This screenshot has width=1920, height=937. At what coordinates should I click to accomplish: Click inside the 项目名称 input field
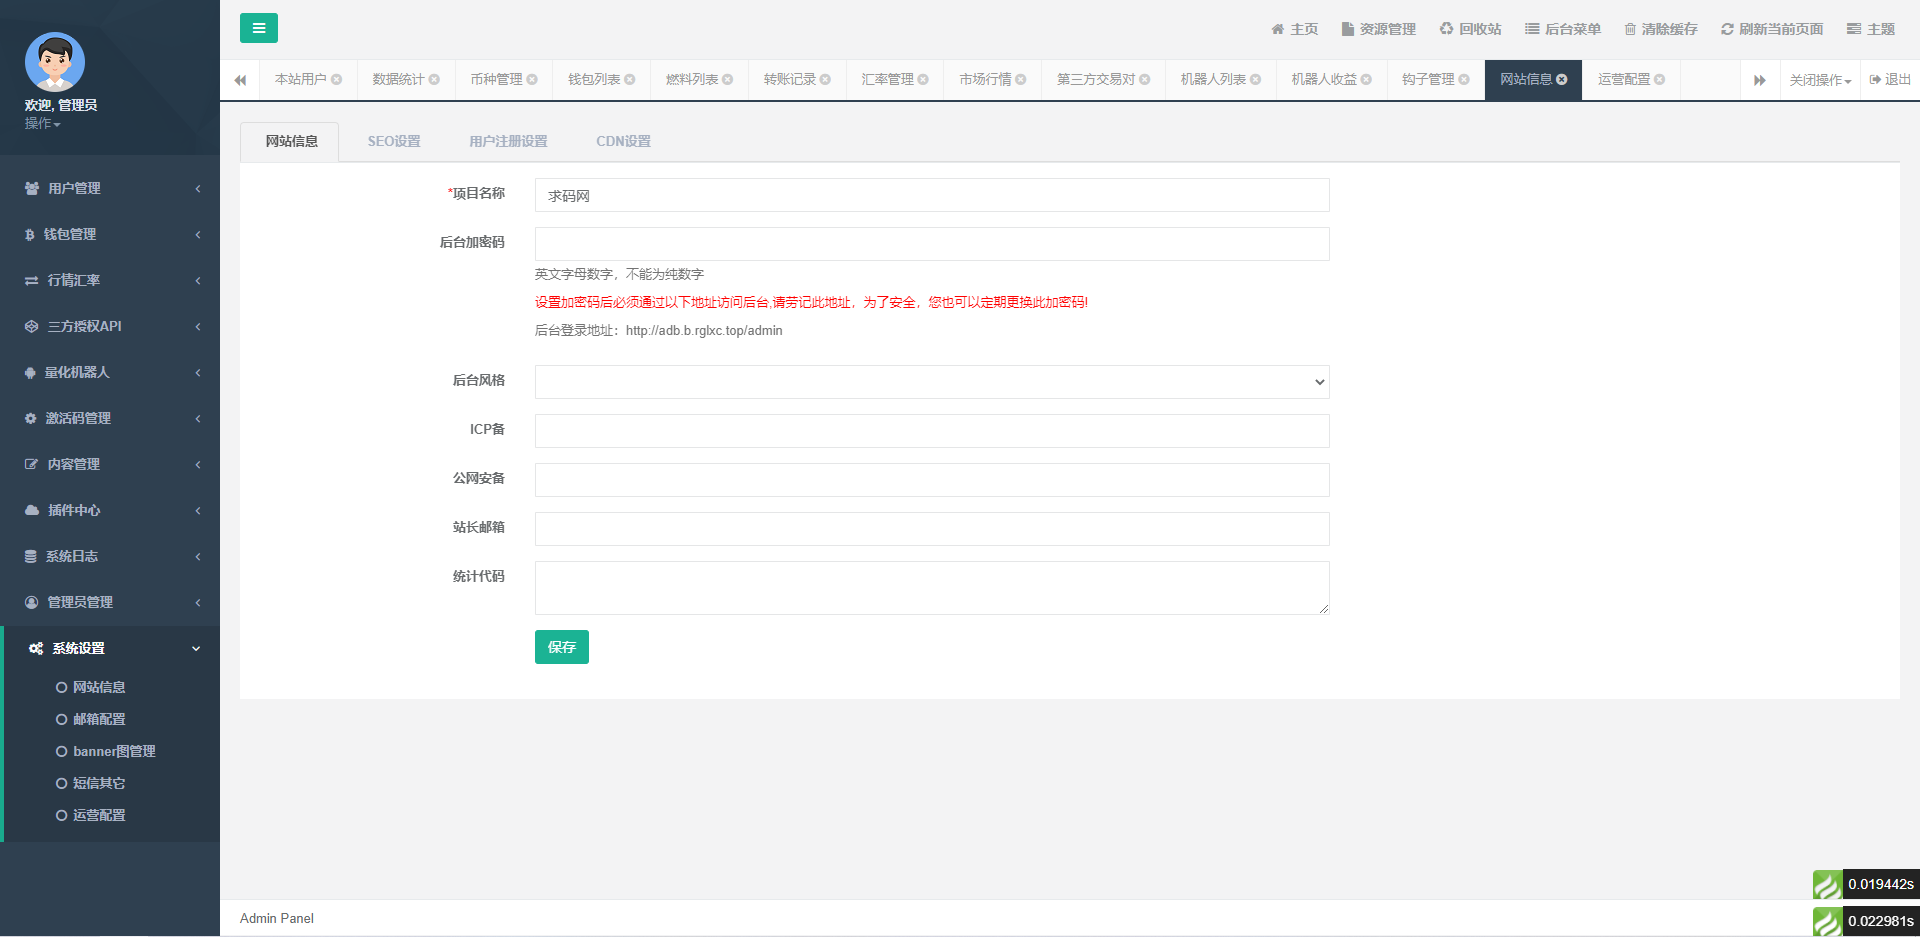[x=930, y=195]
